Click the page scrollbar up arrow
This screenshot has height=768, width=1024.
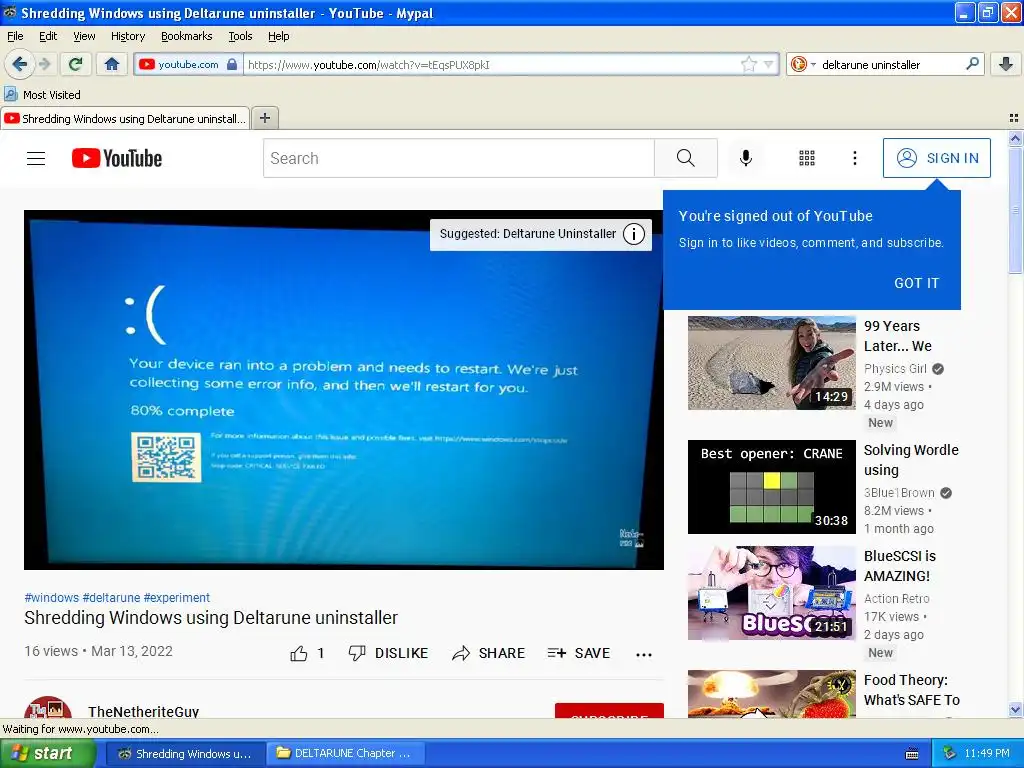1015,138
